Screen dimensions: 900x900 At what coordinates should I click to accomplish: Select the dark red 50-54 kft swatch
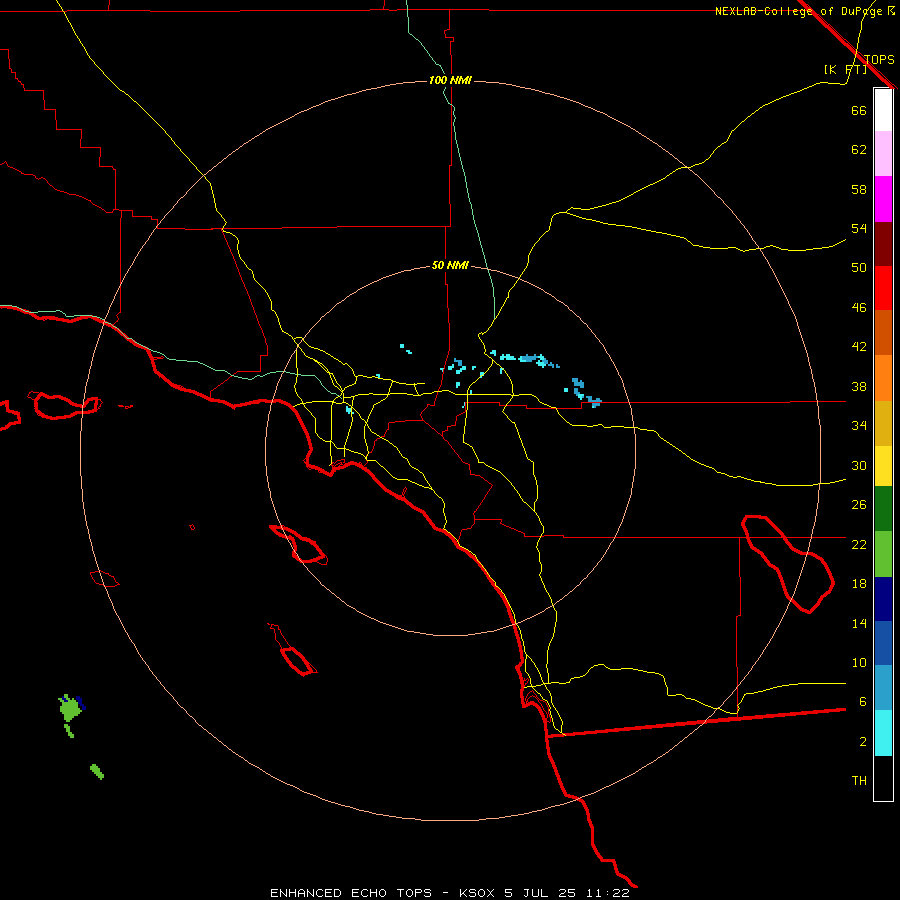coord(883,243)
